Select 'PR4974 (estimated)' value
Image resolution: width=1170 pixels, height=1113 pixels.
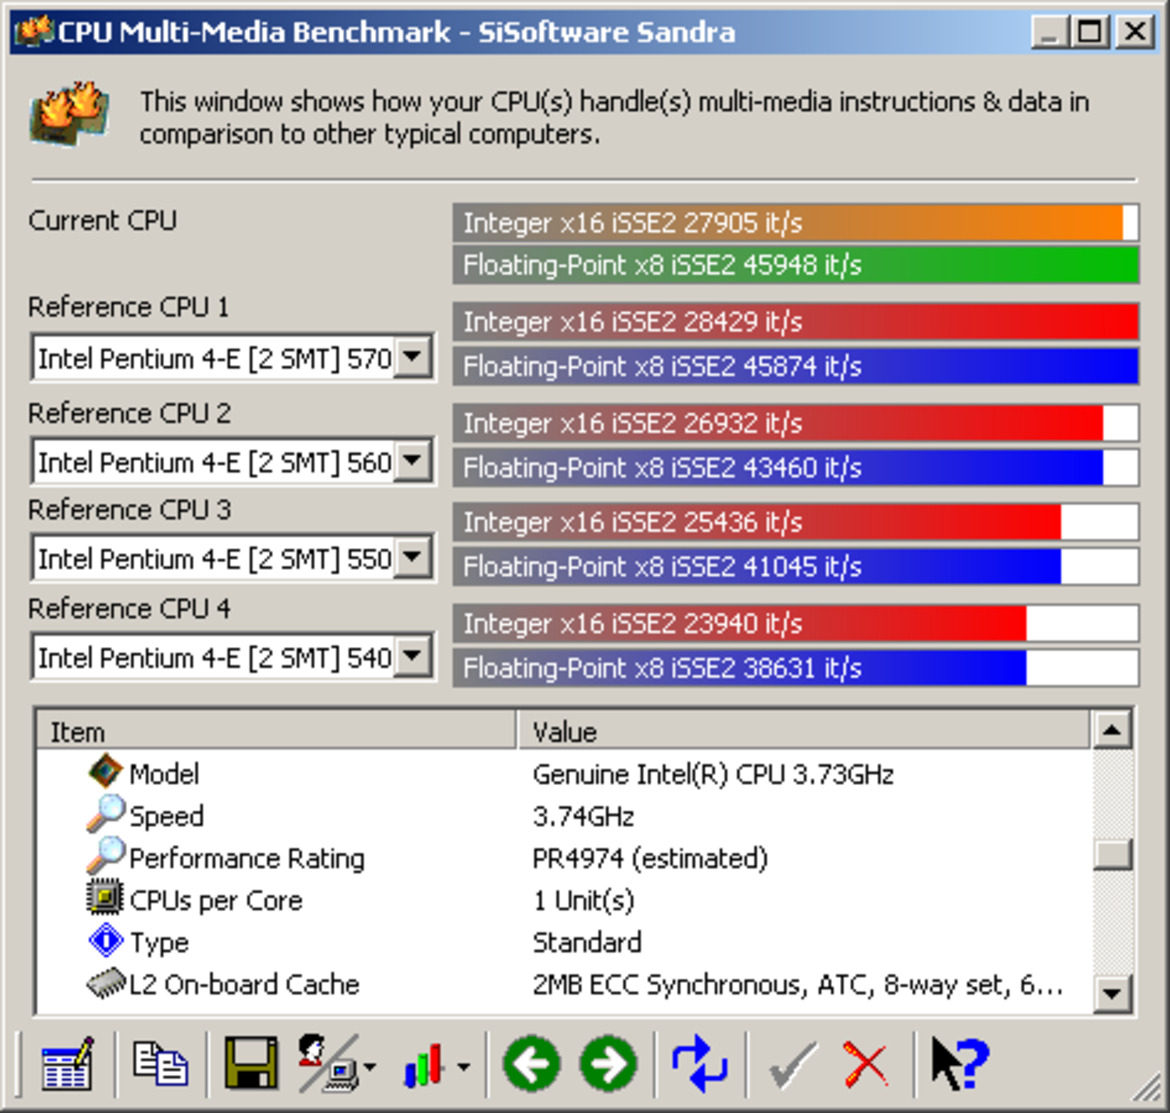[x=650, y=859]
